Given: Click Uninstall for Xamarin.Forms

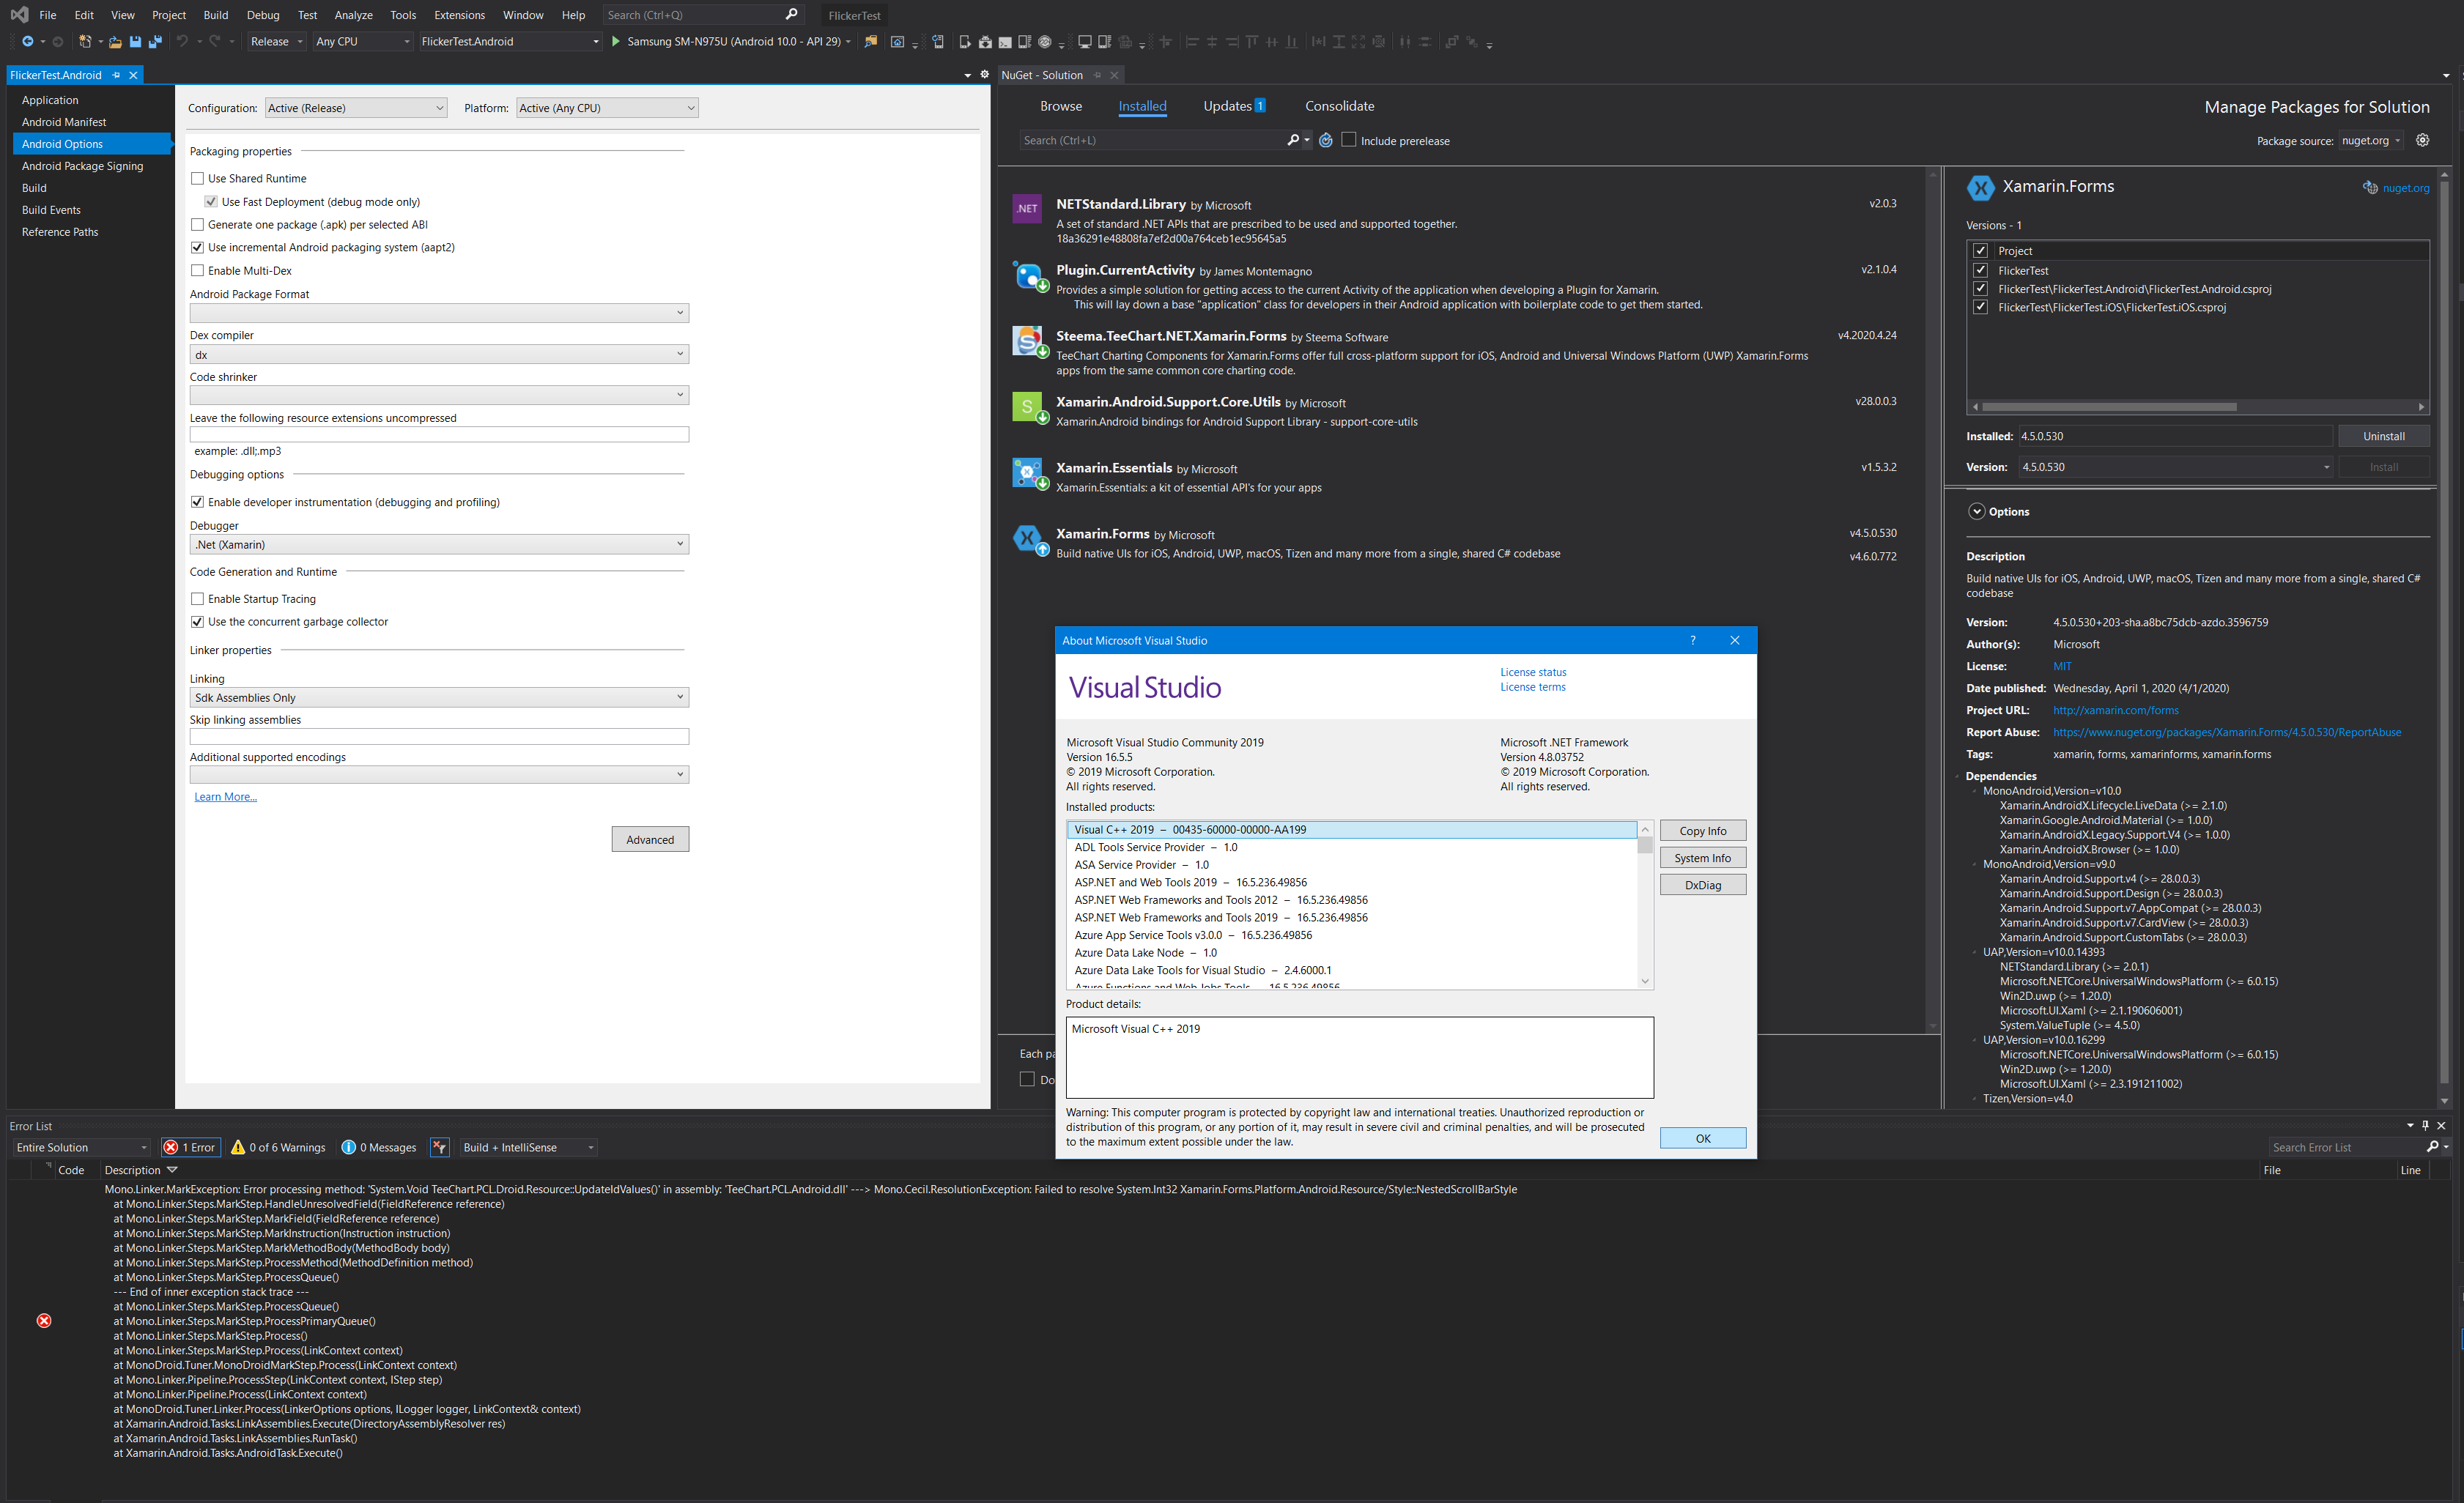Looking at the screenshot, I should [x=2383, y=436].
